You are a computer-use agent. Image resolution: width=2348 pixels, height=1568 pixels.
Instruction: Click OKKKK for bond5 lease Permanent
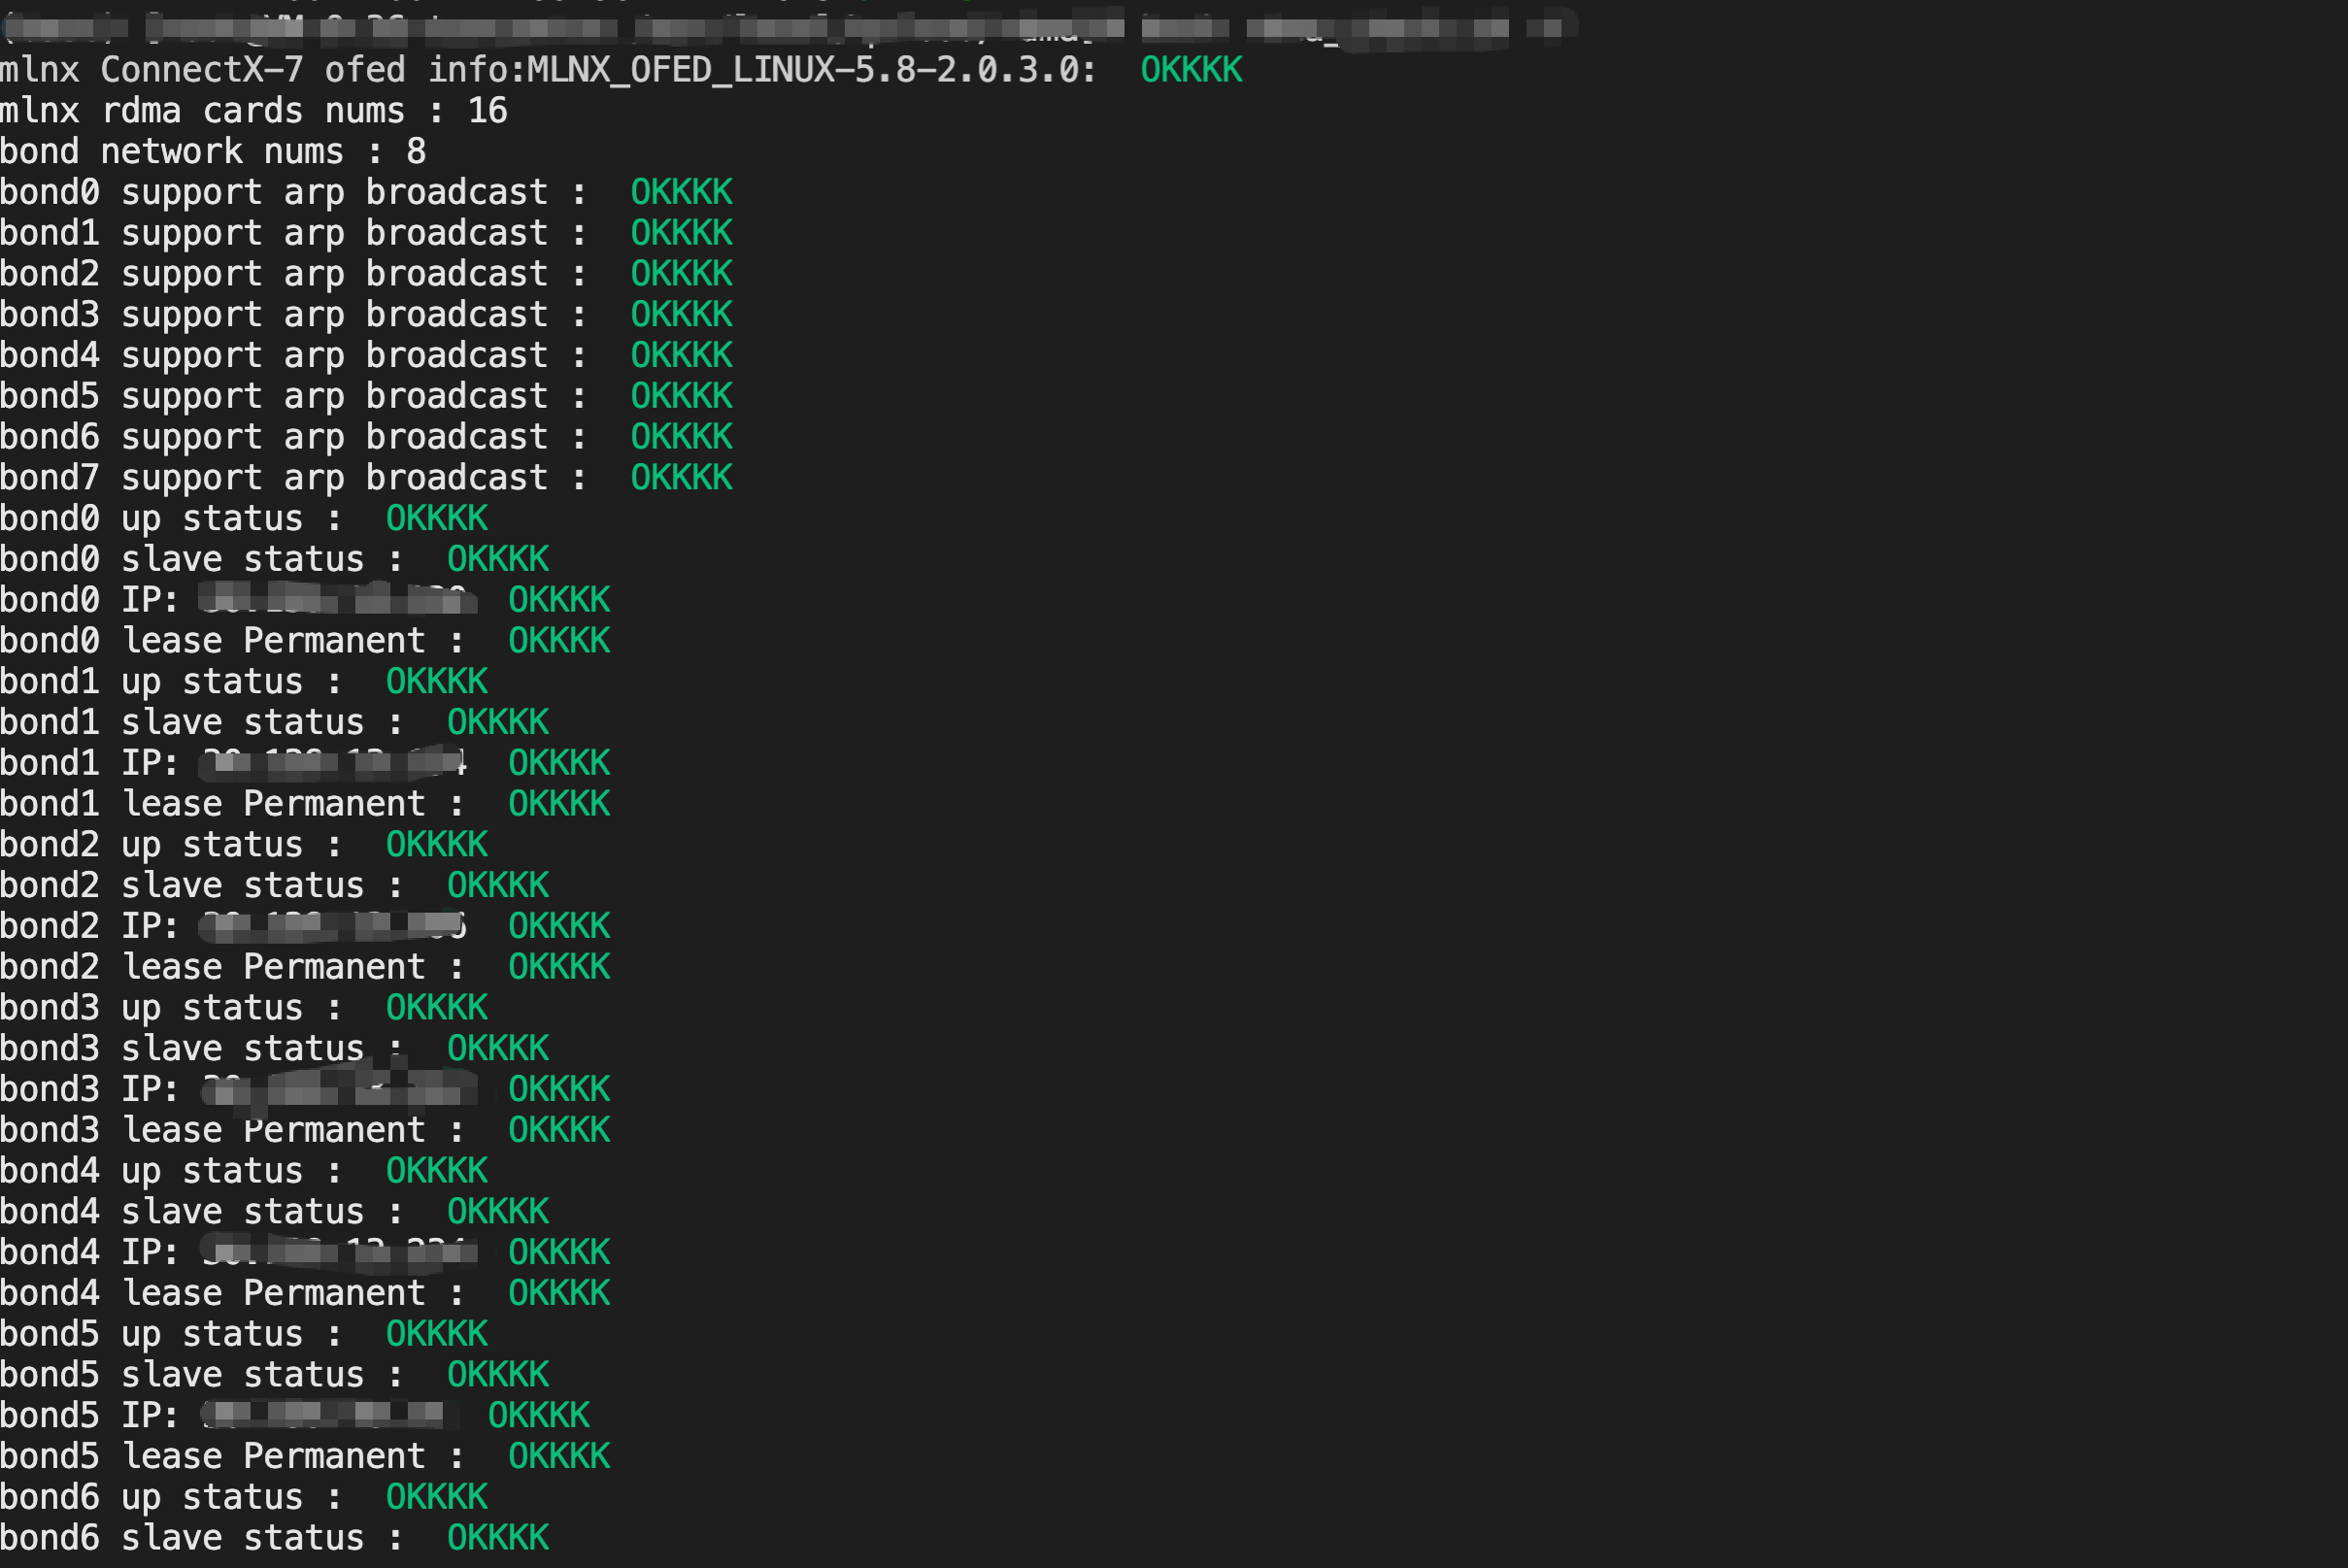558,1457
